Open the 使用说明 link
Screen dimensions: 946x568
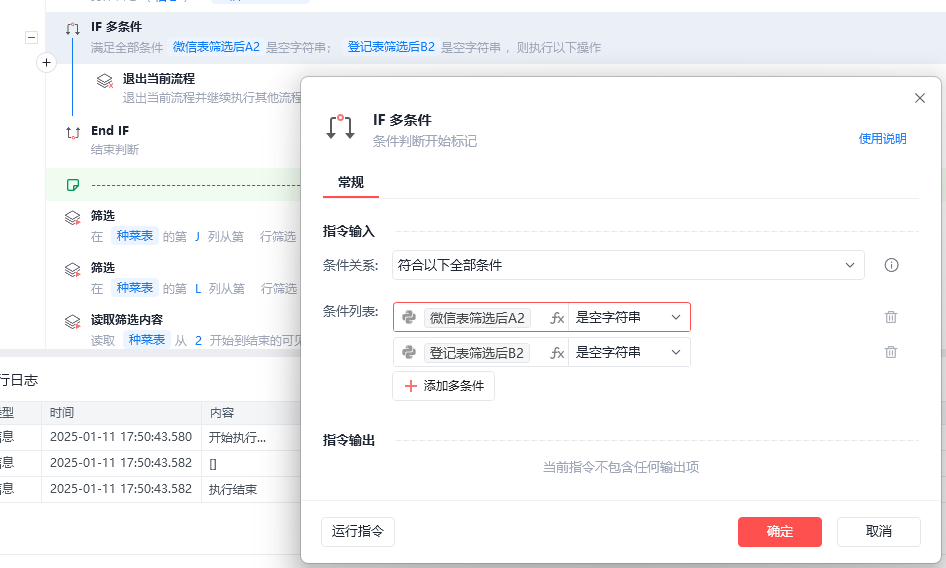coord(882,139)
